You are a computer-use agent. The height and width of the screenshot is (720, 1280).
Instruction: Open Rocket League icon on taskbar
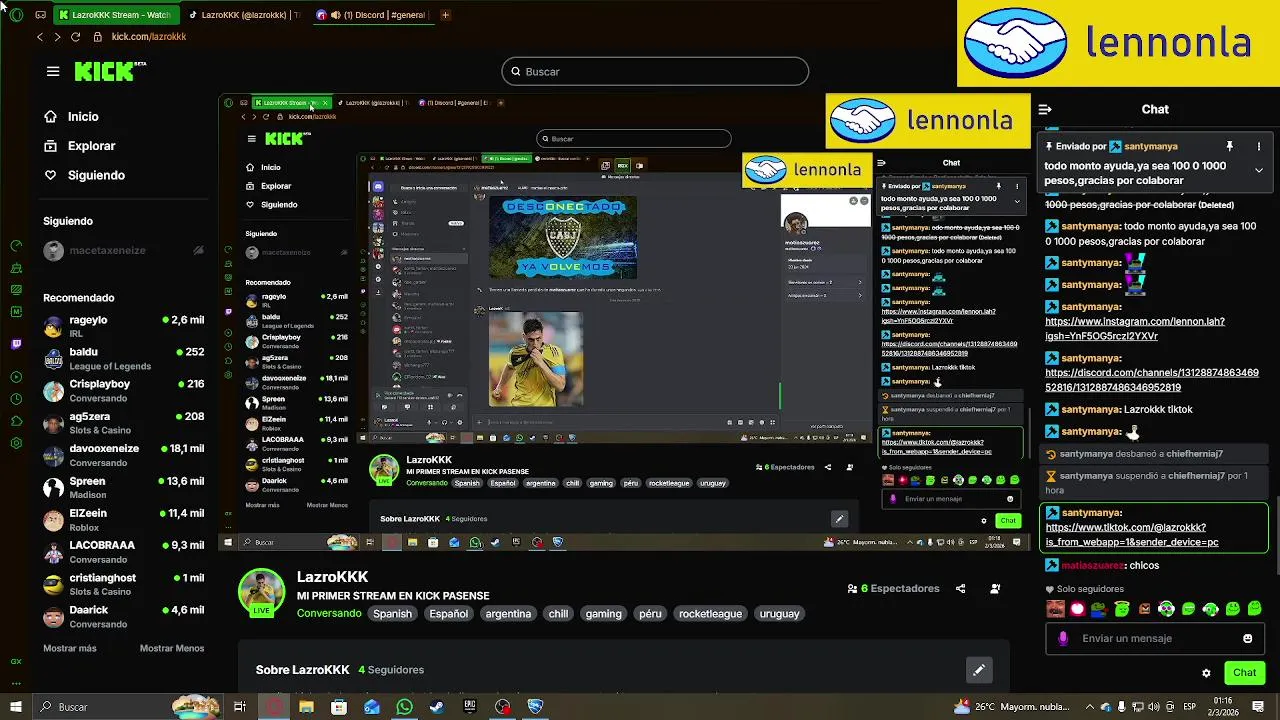(535, 707)
